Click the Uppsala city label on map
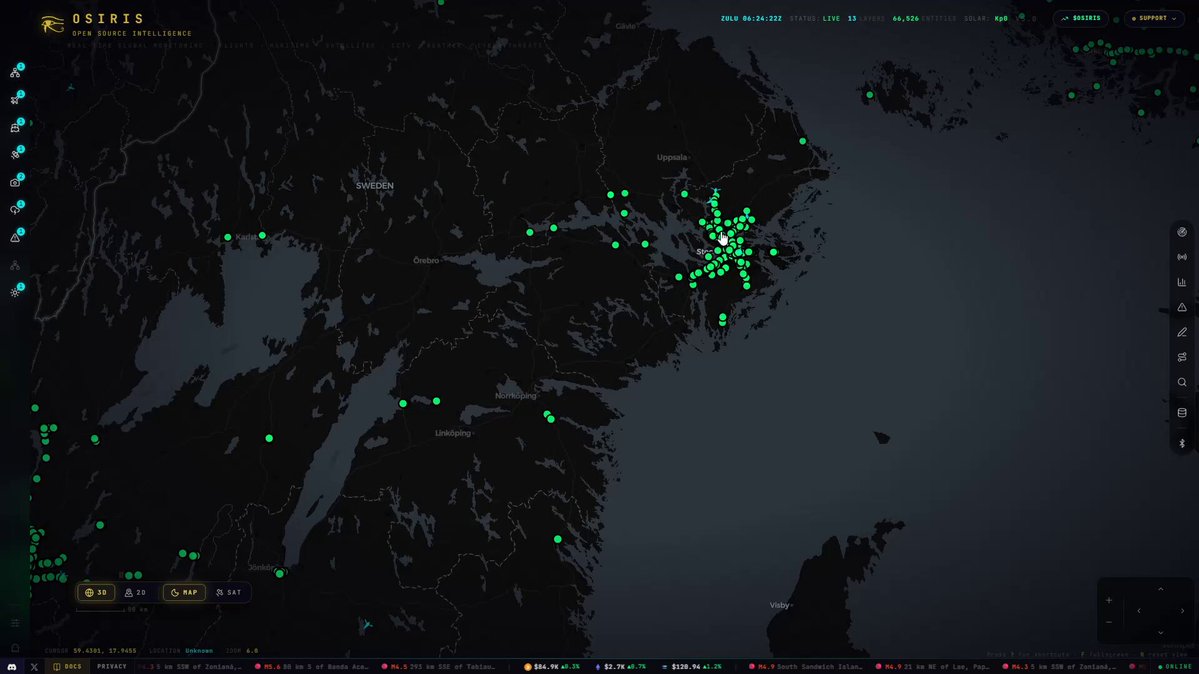Screen dimensions: 1199x674 [x=672, y=158]
